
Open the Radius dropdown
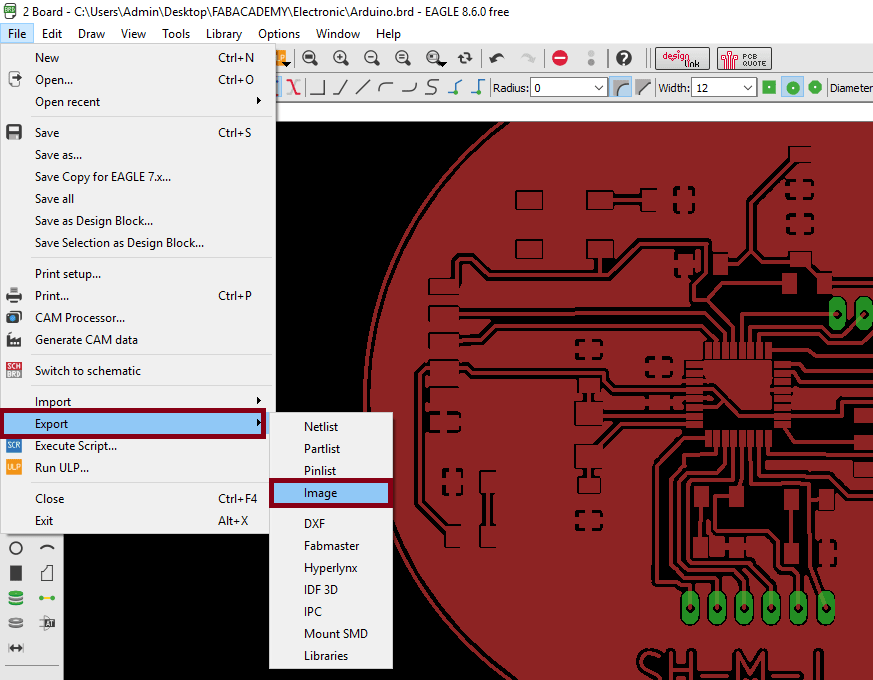599,88
